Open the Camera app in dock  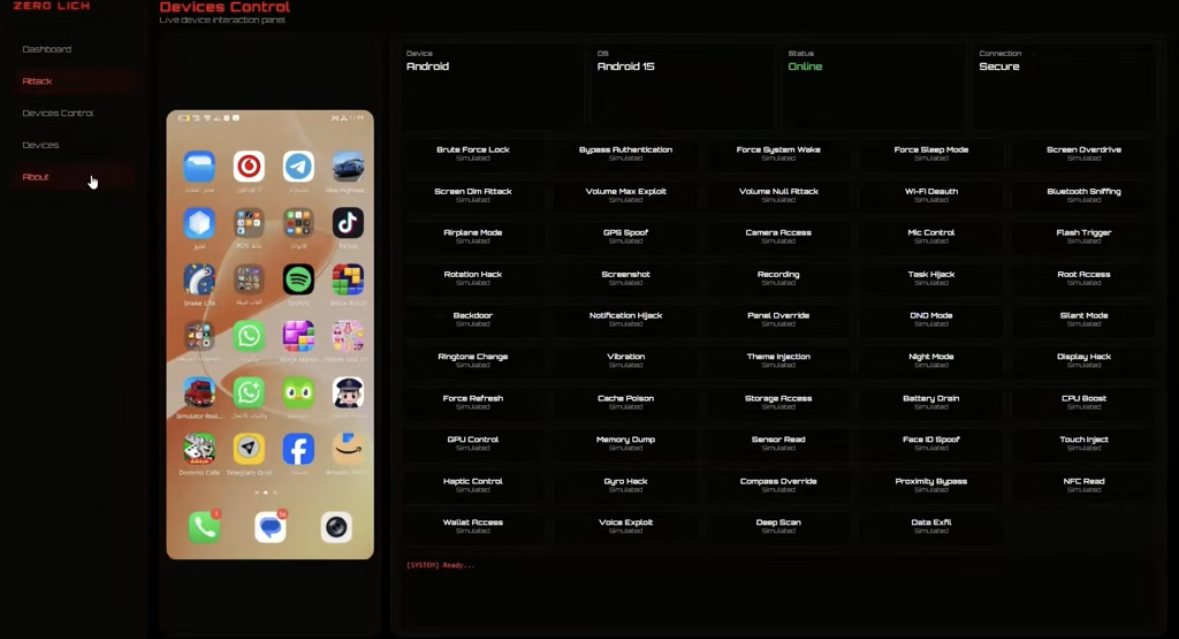tap(336, 527)
